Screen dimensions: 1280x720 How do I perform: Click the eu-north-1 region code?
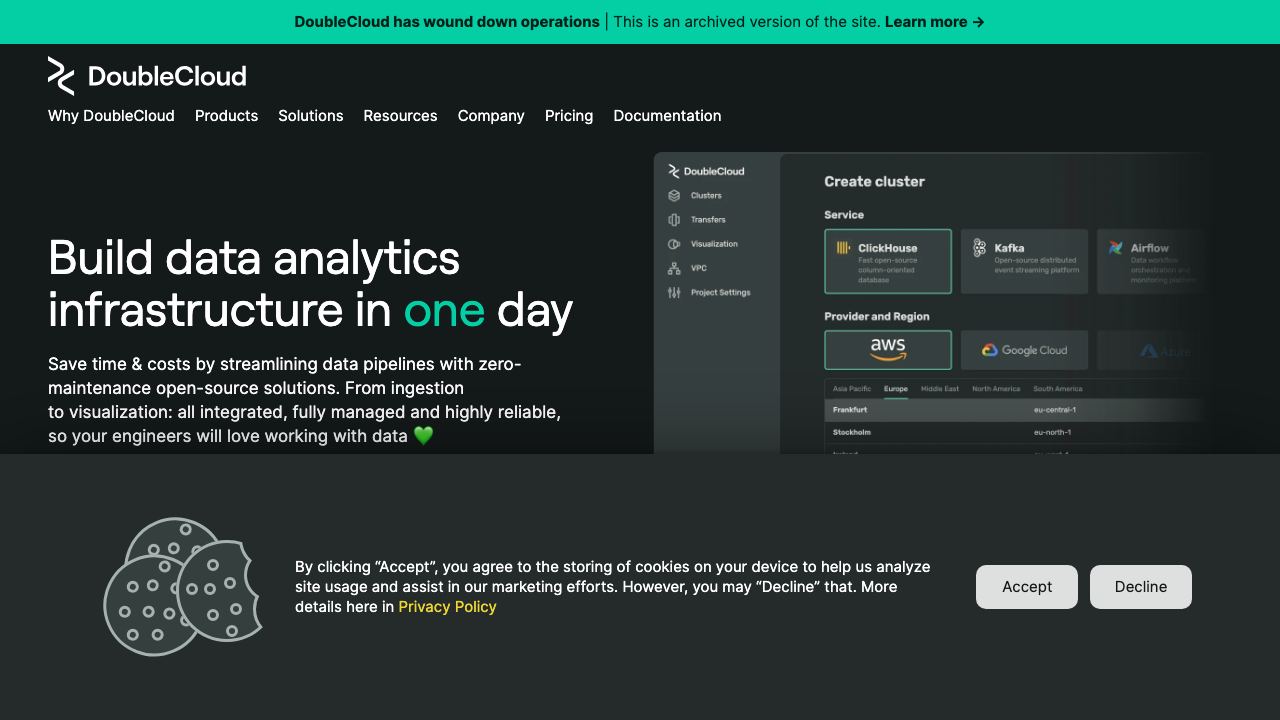click(x=1053, y=432)
